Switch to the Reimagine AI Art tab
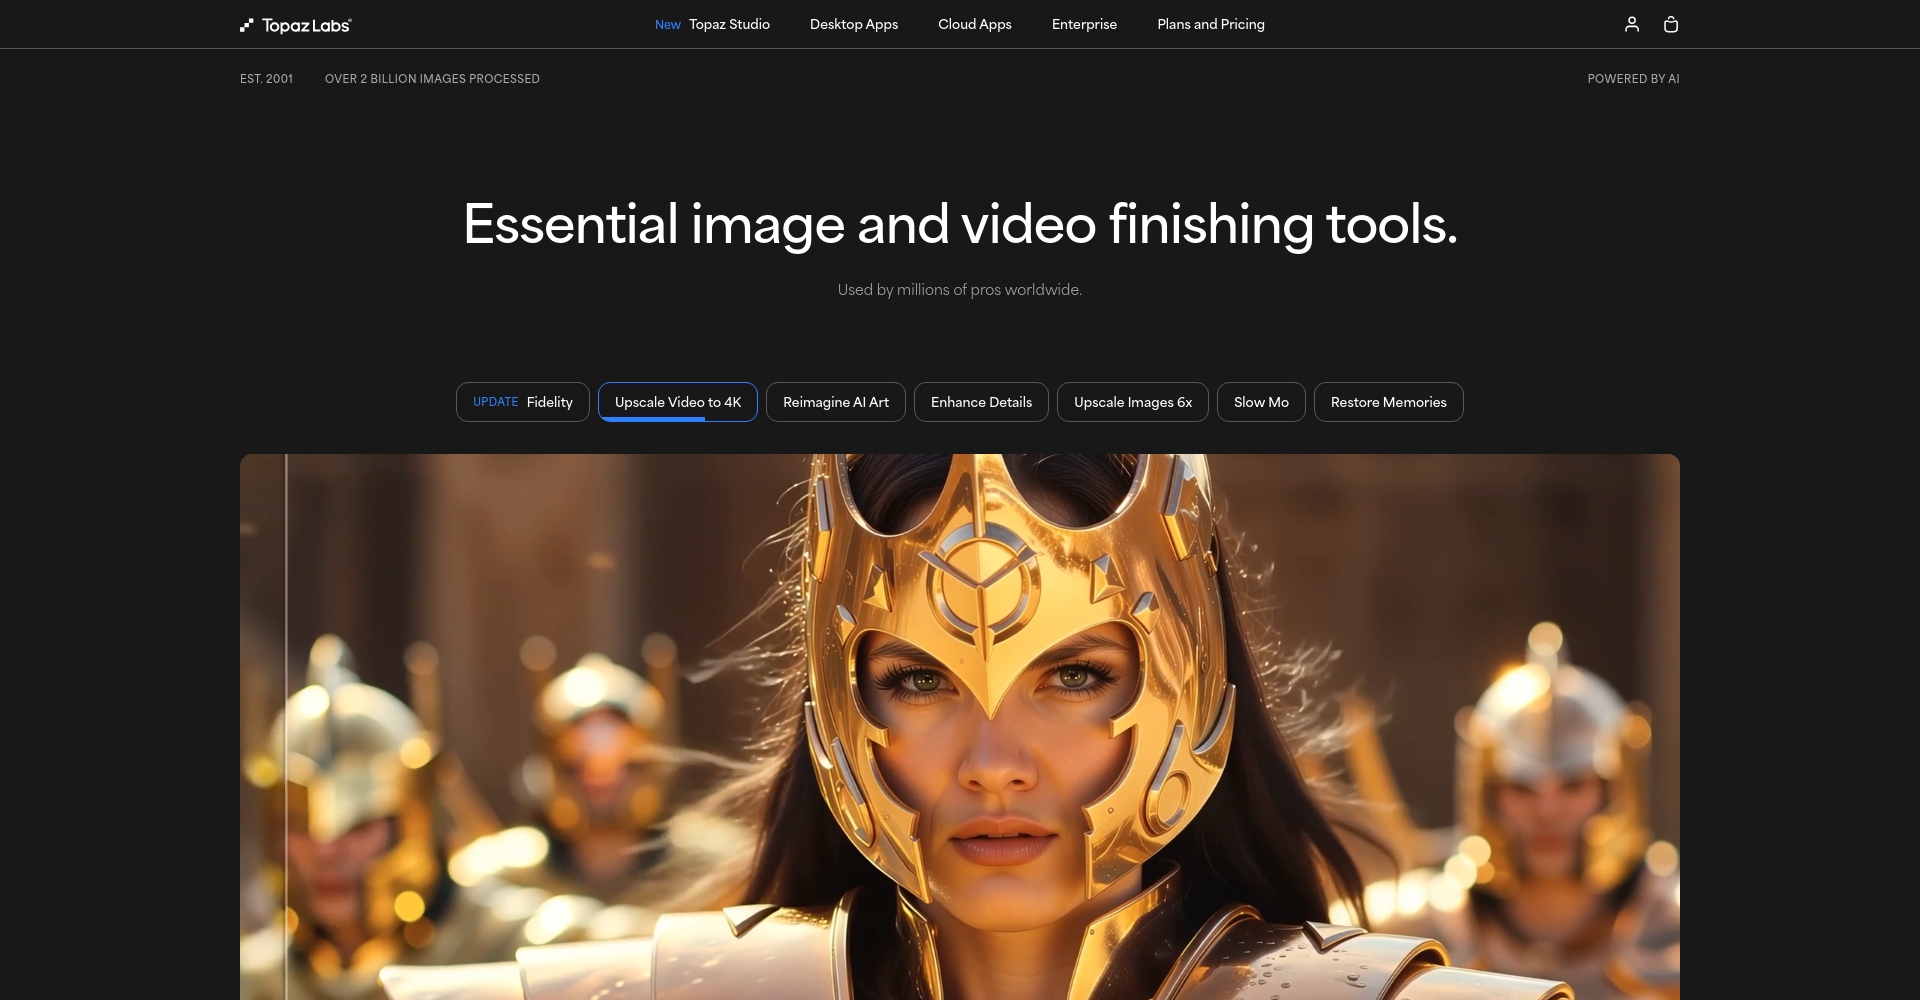Viewport: 1920px width, 1000px height. click(x=835, y=402)
